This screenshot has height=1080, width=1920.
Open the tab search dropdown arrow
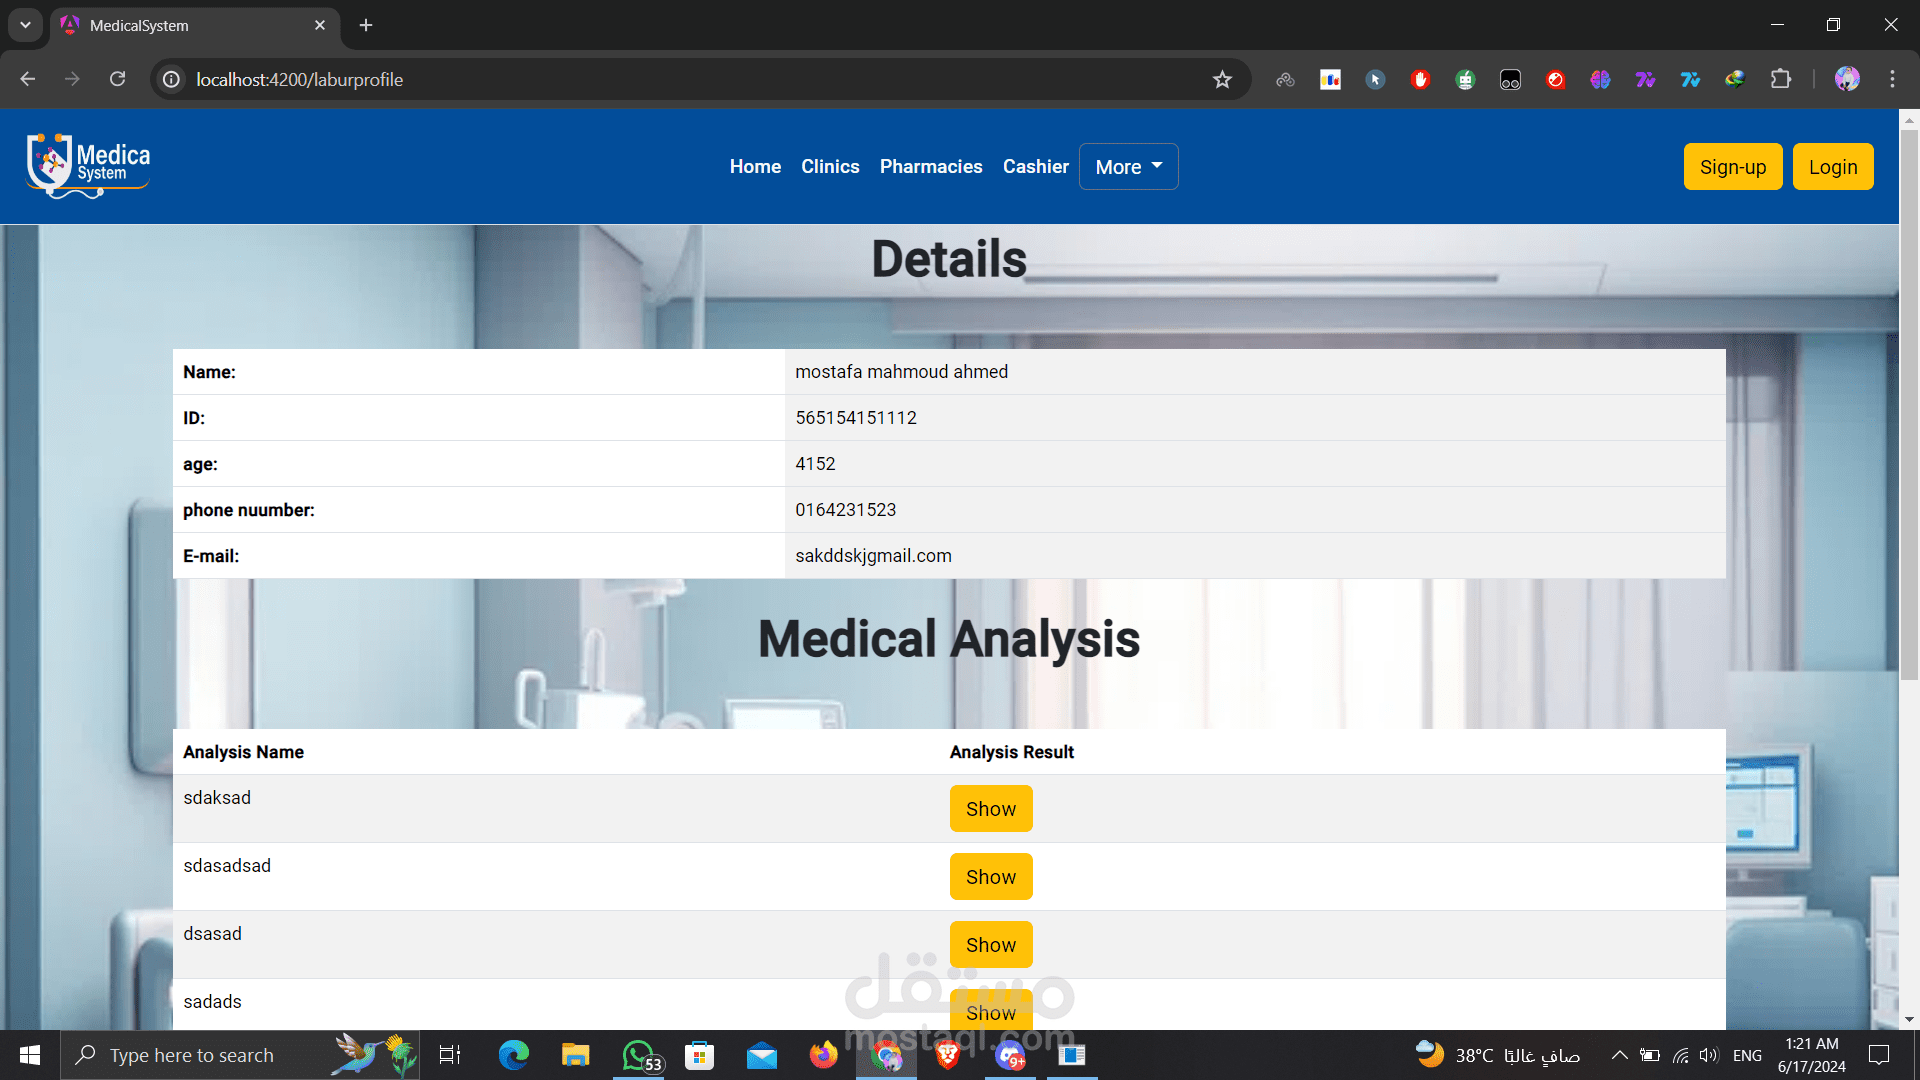pyautogui.click(x=25, y=25)
